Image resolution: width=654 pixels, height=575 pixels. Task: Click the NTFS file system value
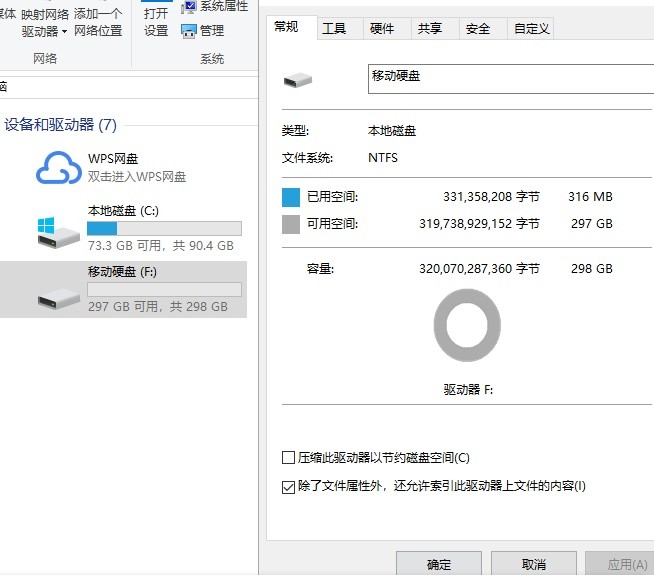[383, 158]
